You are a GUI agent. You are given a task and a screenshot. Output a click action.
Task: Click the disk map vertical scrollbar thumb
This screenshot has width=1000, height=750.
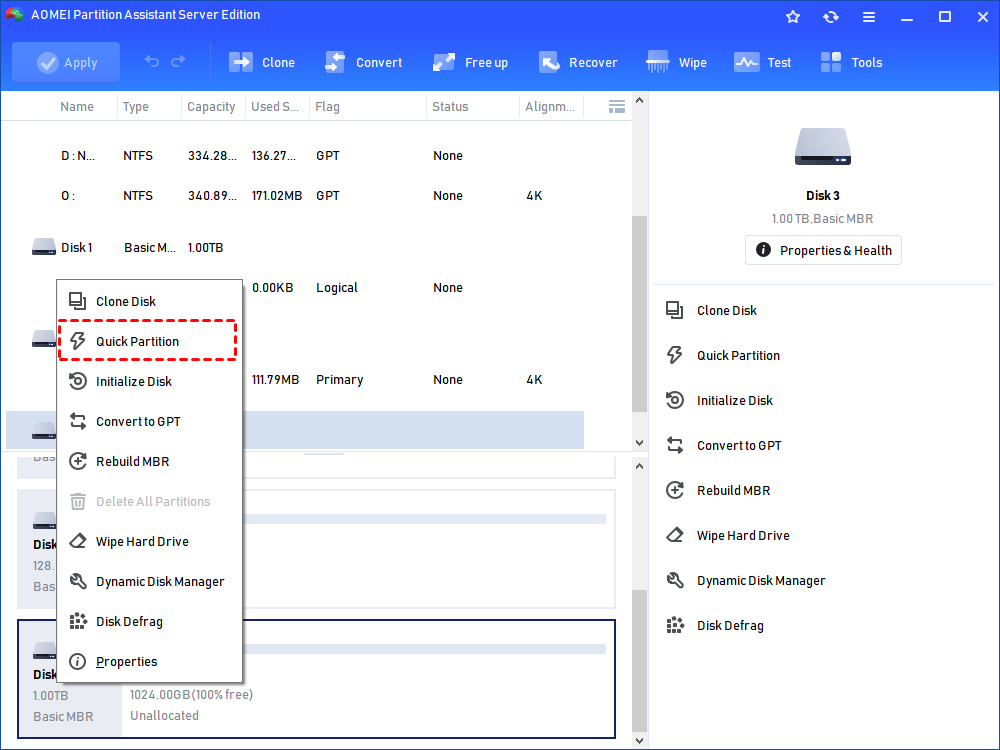[639, 660]
